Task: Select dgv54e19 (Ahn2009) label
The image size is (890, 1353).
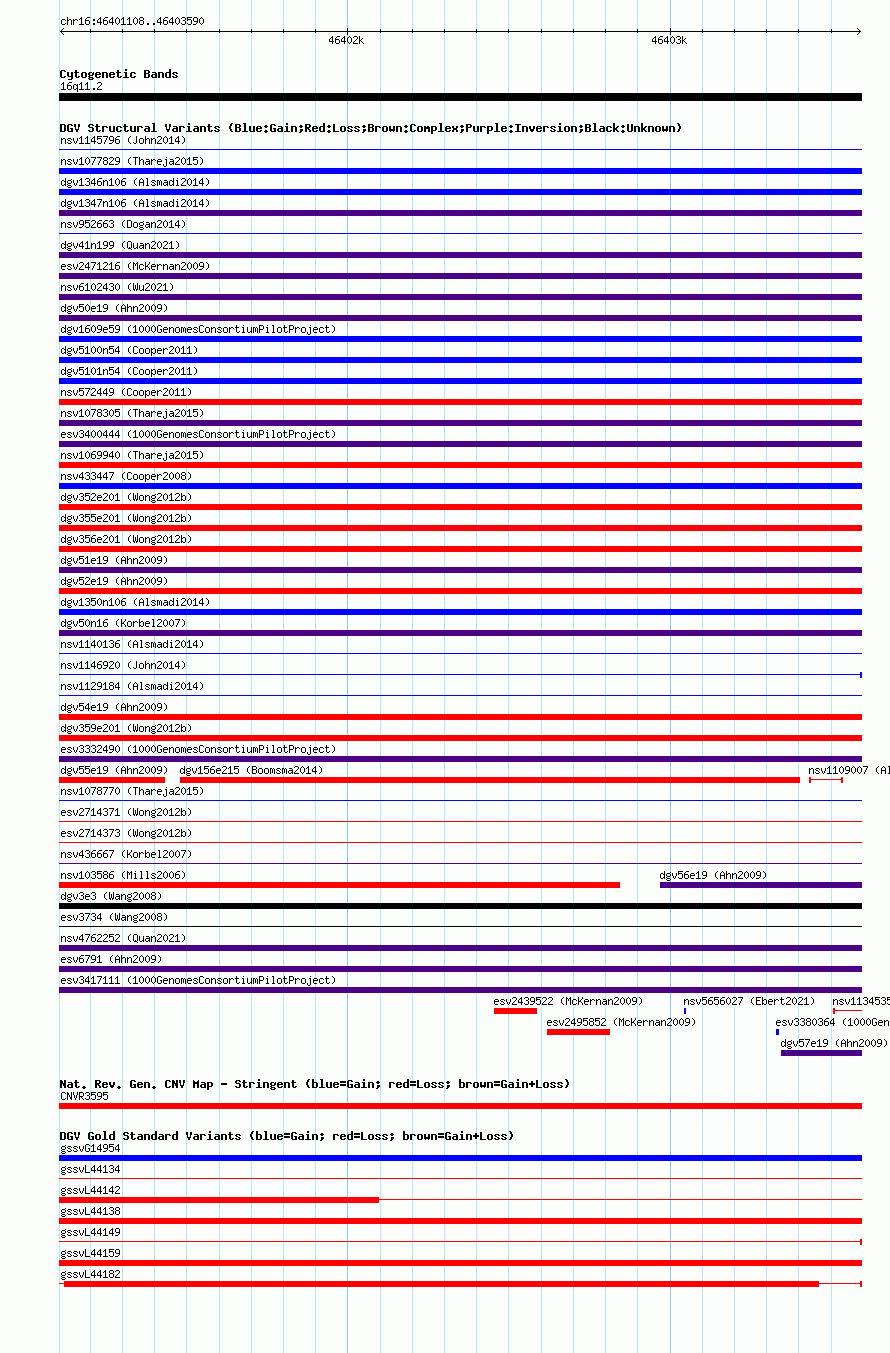Action: click(x=114, y=707)
